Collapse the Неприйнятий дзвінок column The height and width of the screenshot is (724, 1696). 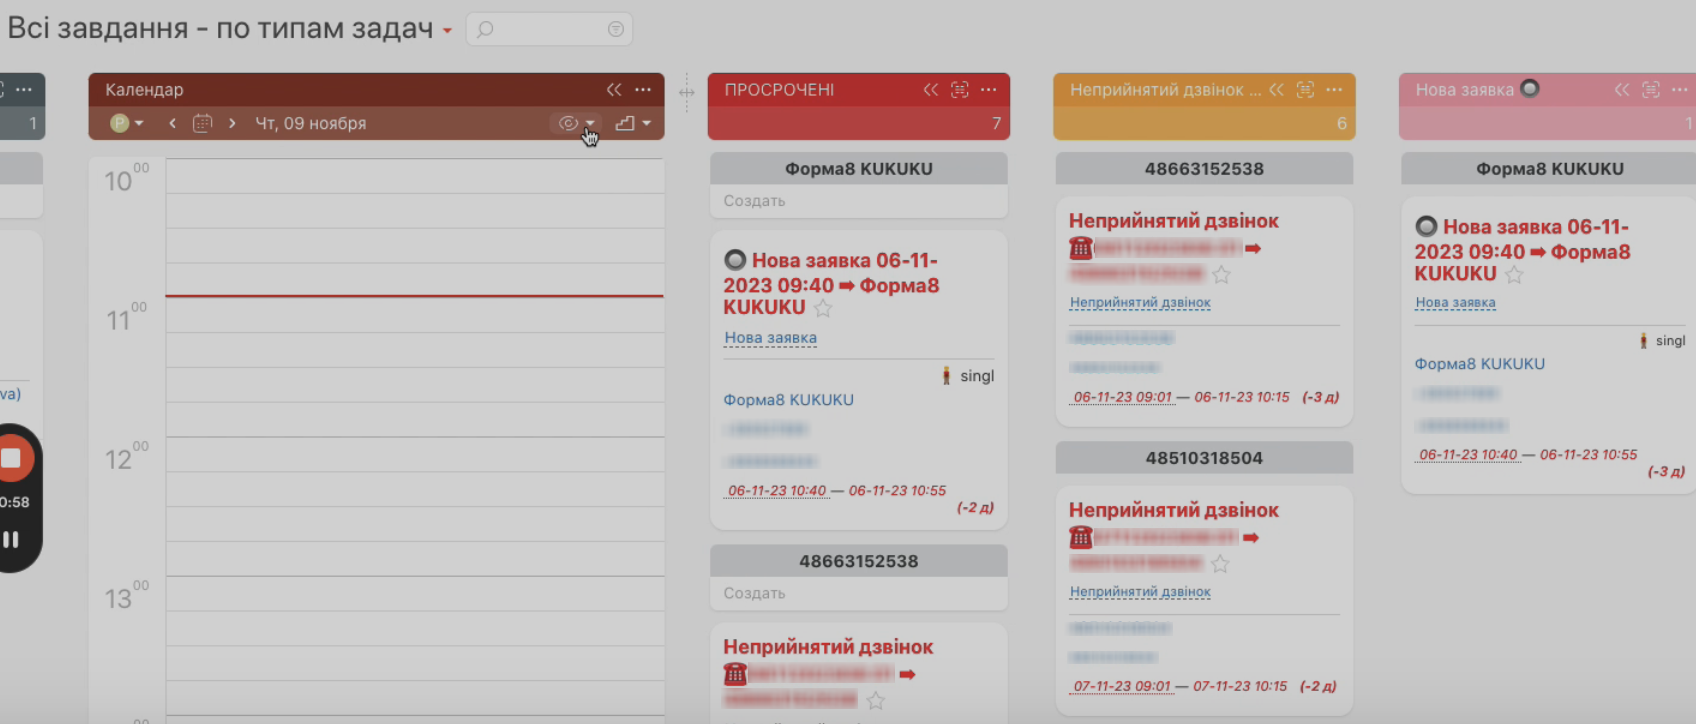(1276, 90)
